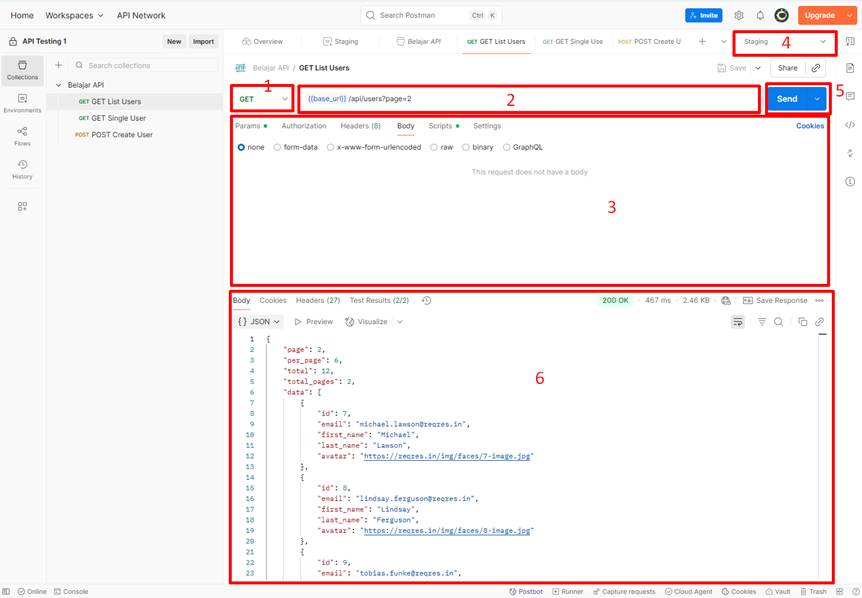The height and width of the screenshot is (598, 862).
Task: Click the search icon in response panel
Action: tap(778, 322)
